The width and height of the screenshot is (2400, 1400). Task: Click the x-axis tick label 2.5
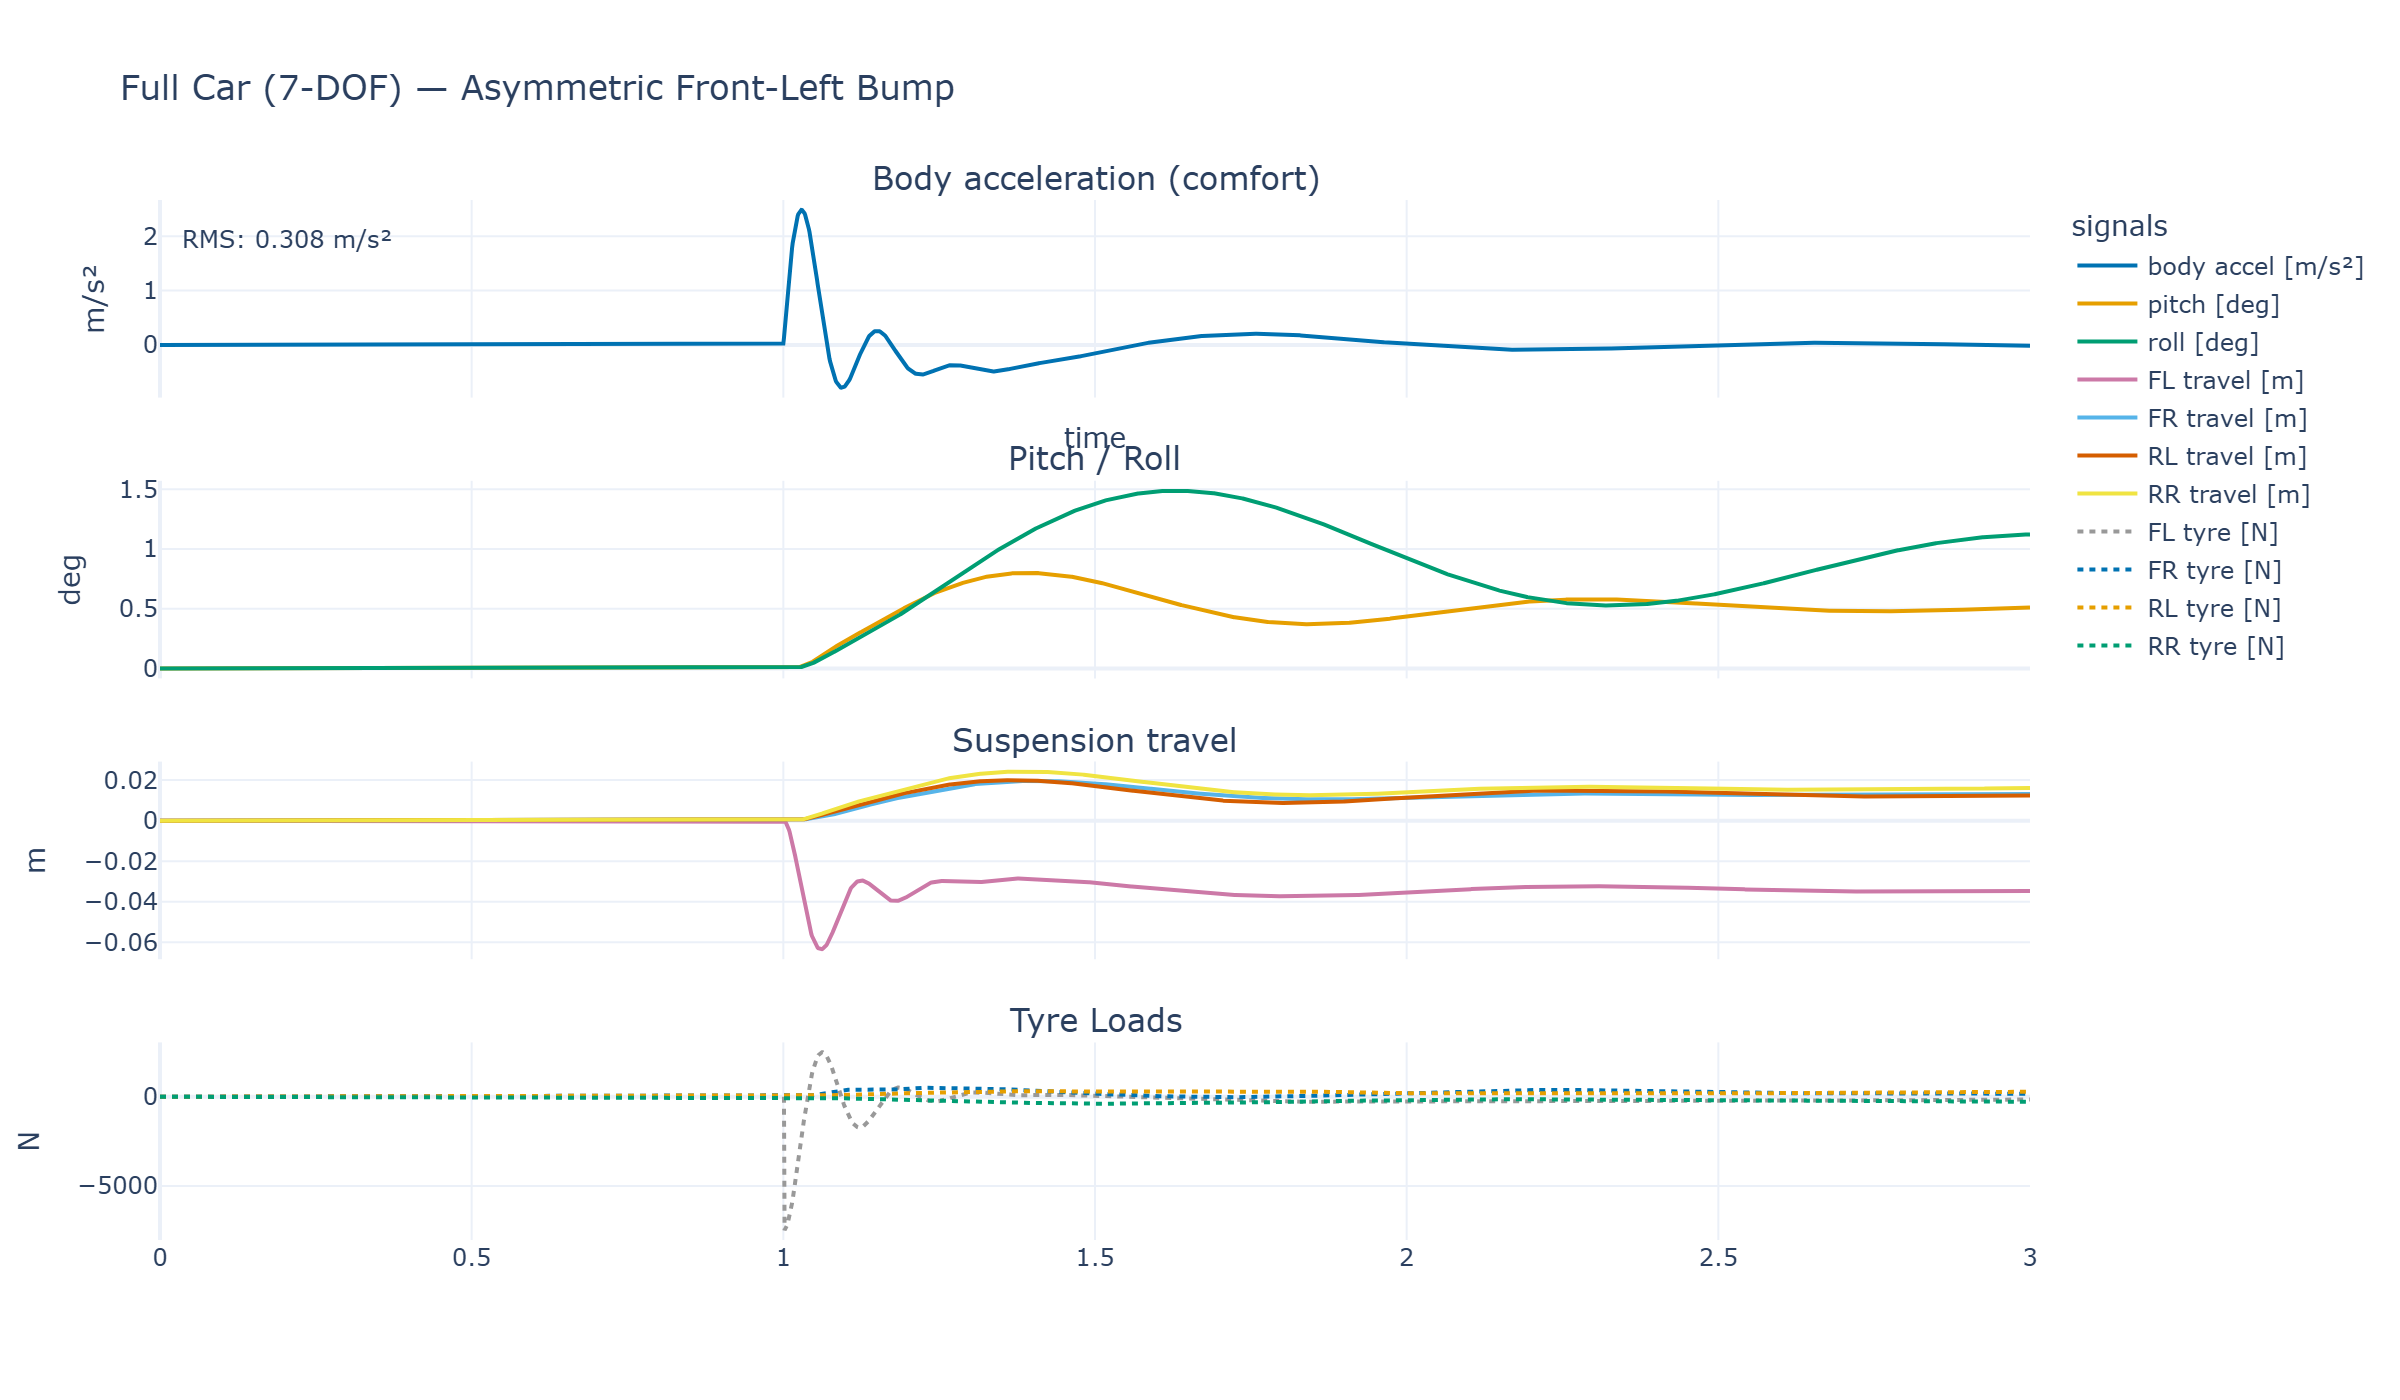click(x=1718, y=1258)
